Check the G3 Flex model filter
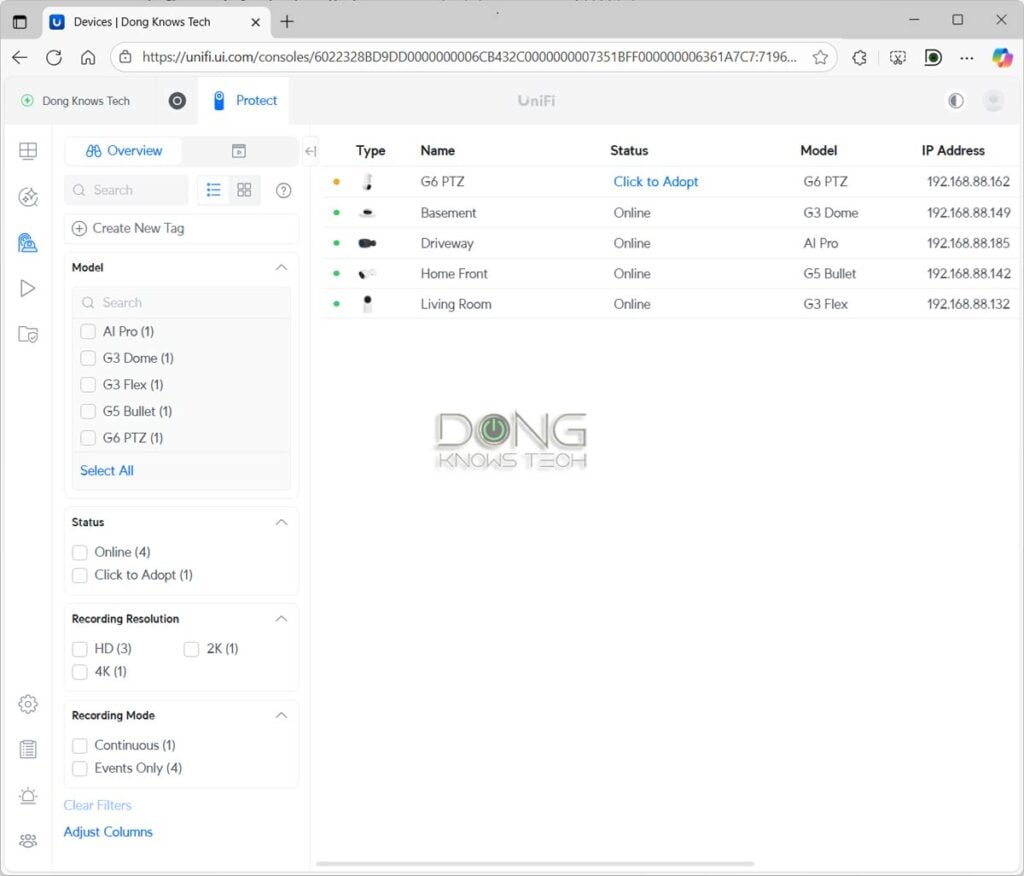The width and height of the screenshot is (1024, 876). (x=88, y=385)
